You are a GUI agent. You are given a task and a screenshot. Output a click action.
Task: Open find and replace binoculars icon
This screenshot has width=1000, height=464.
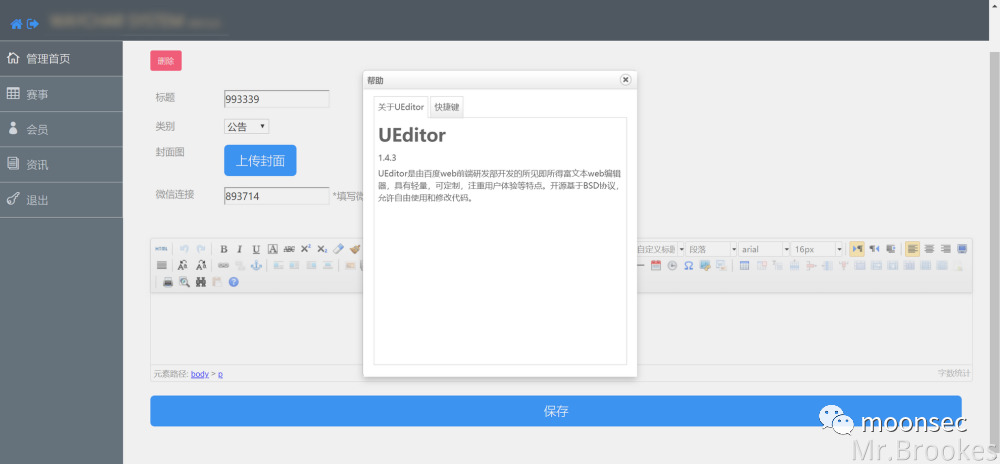click(x=201, y=282)
